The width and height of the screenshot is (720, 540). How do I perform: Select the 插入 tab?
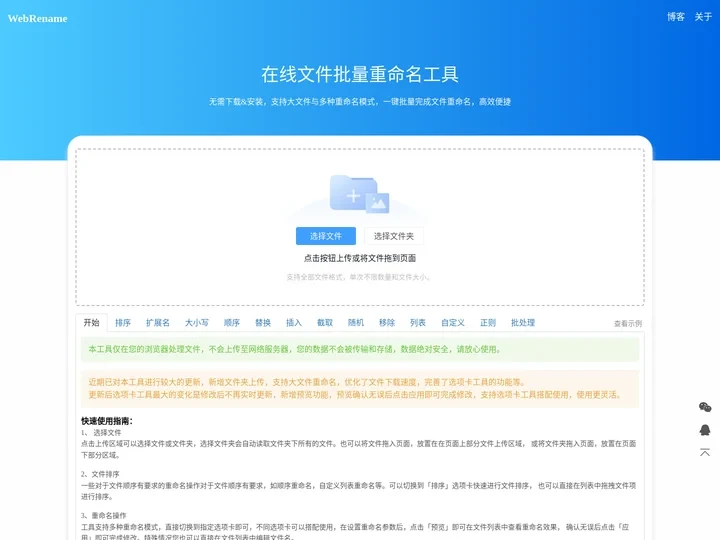tap(293, 323)
